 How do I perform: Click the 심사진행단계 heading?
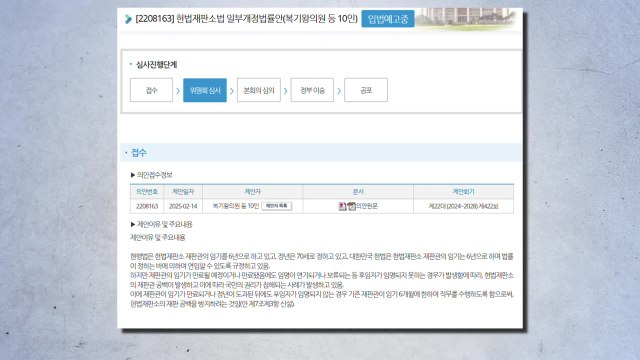pos(156,64)
